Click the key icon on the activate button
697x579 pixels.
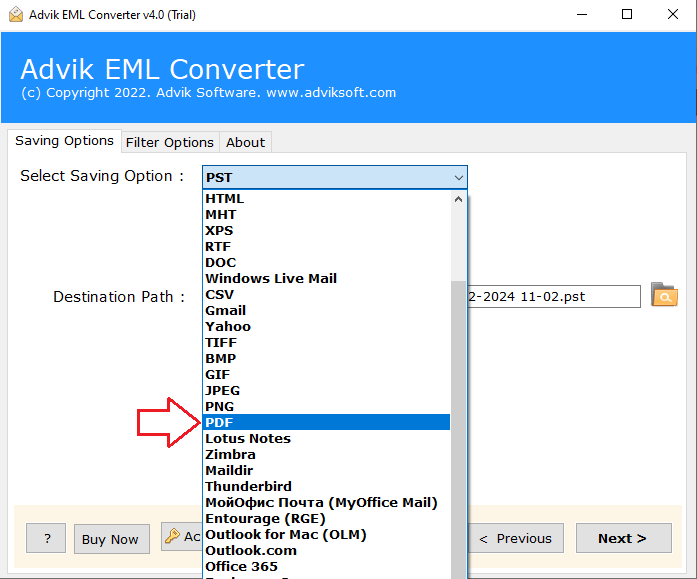[x=172, y=536]
